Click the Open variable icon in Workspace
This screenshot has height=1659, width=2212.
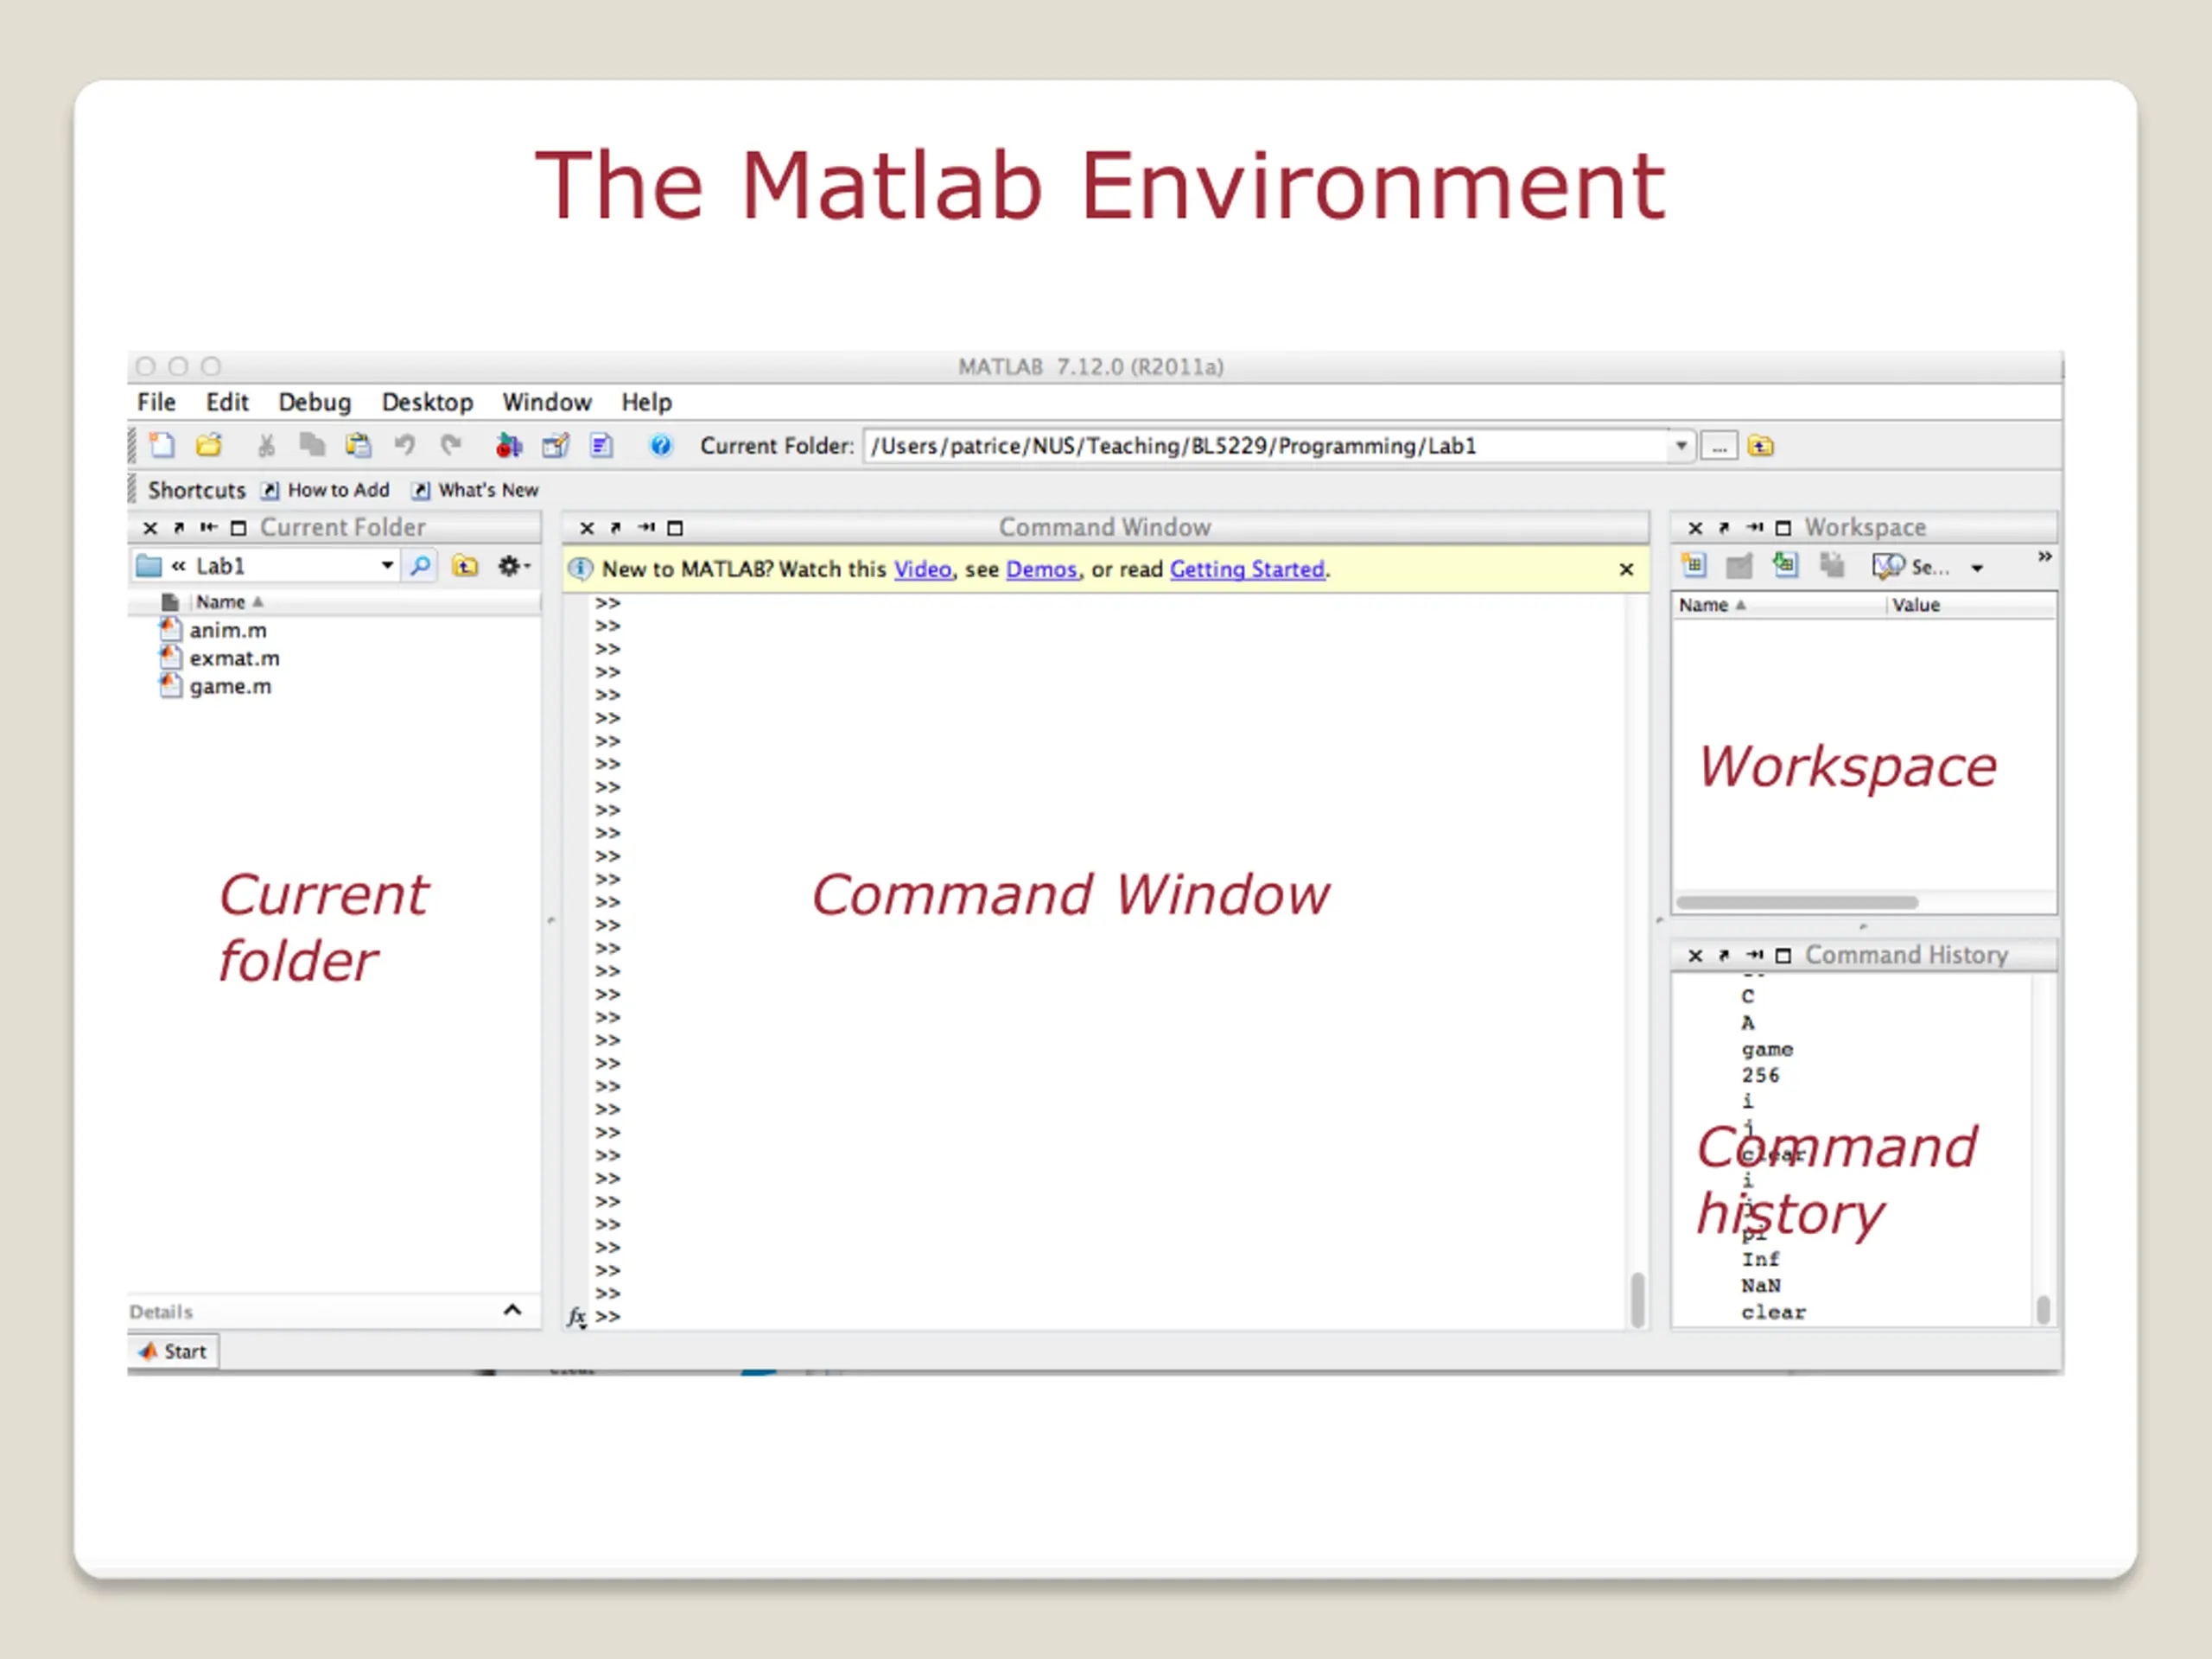pos(1740,567)
